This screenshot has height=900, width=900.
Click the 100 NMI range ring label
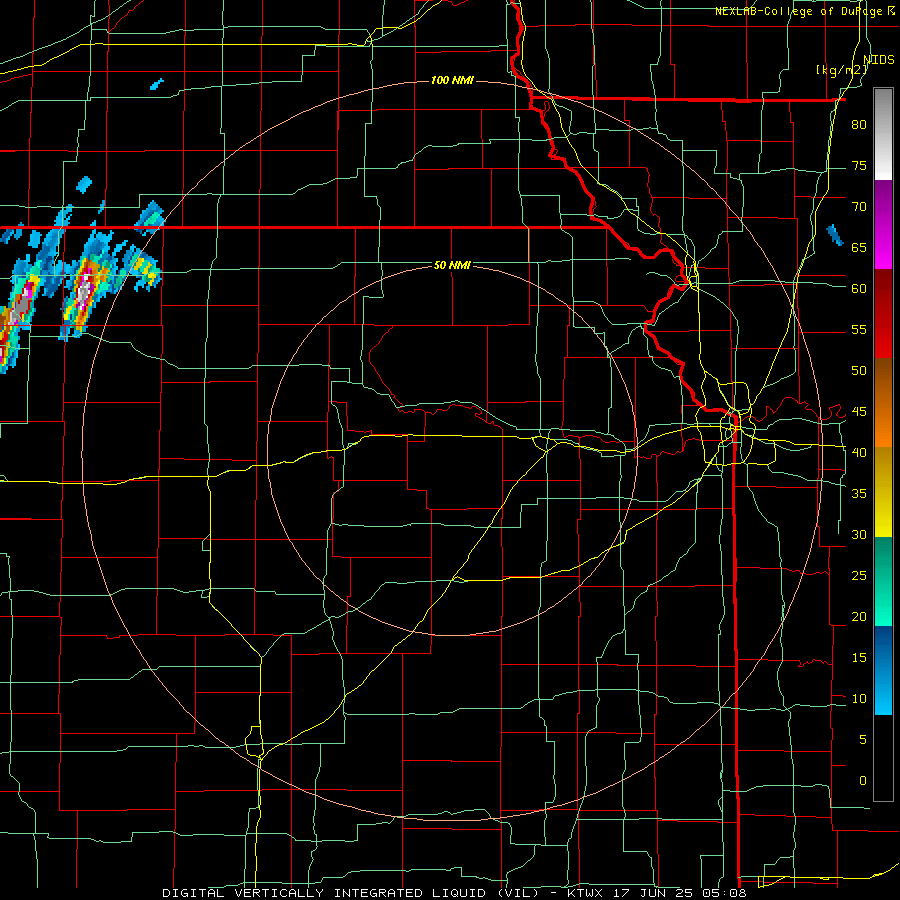point(452,80)
